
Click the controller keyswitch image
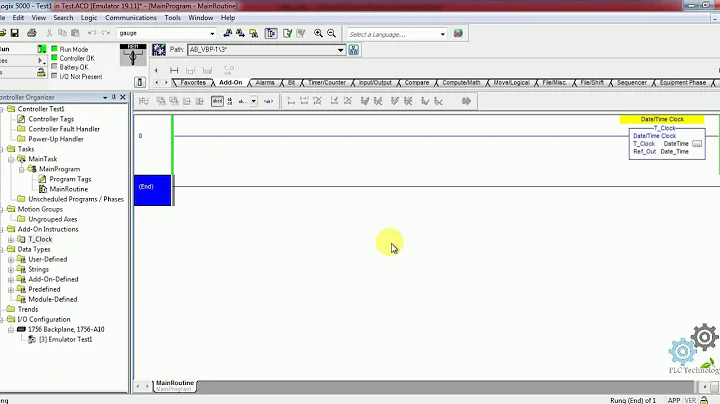click(133, 55)
